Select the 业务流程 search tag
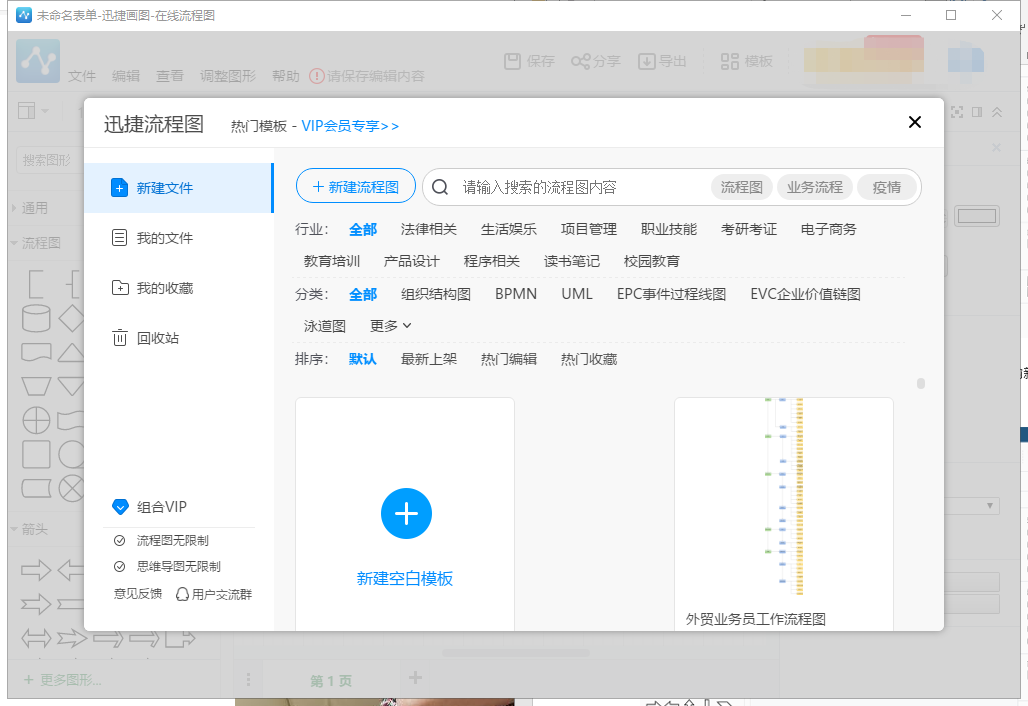 (x=814, y=187)
